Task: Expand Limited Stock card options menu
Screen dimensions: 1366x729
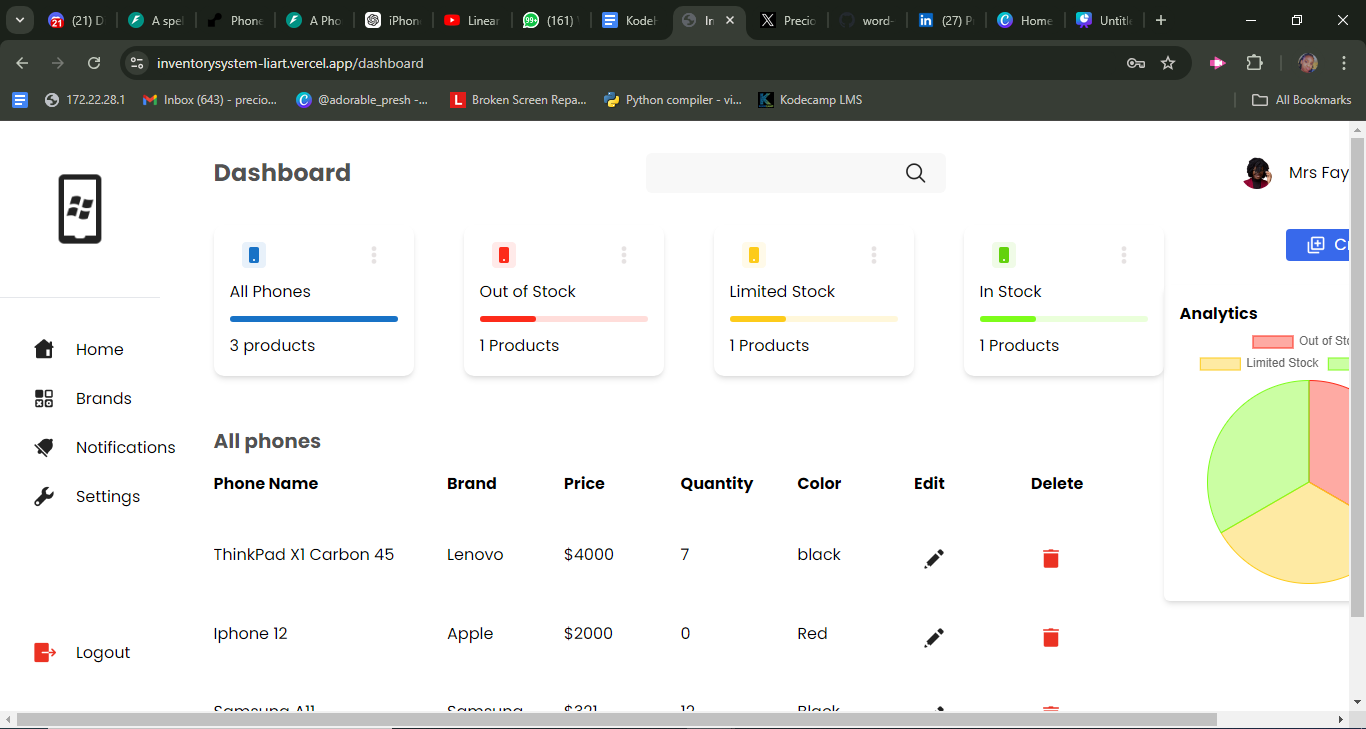Action: [874, 255]
